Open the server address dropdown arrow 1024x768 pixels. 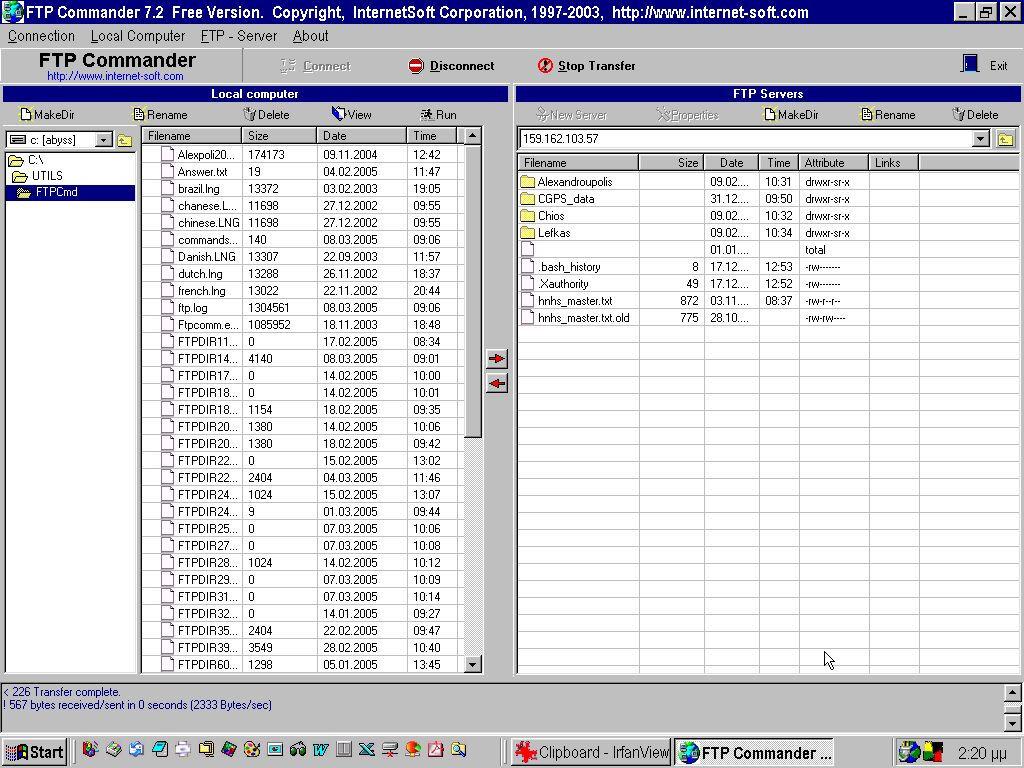[980, 138]
